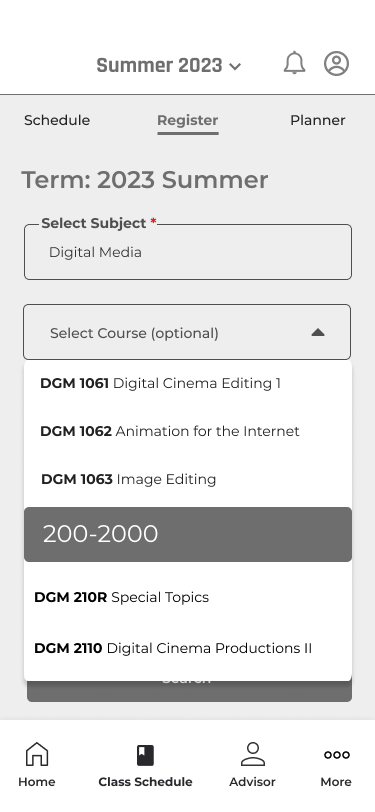Select the Register tab
Viewport: 375px width, 812px height.
tap(188, 121)
